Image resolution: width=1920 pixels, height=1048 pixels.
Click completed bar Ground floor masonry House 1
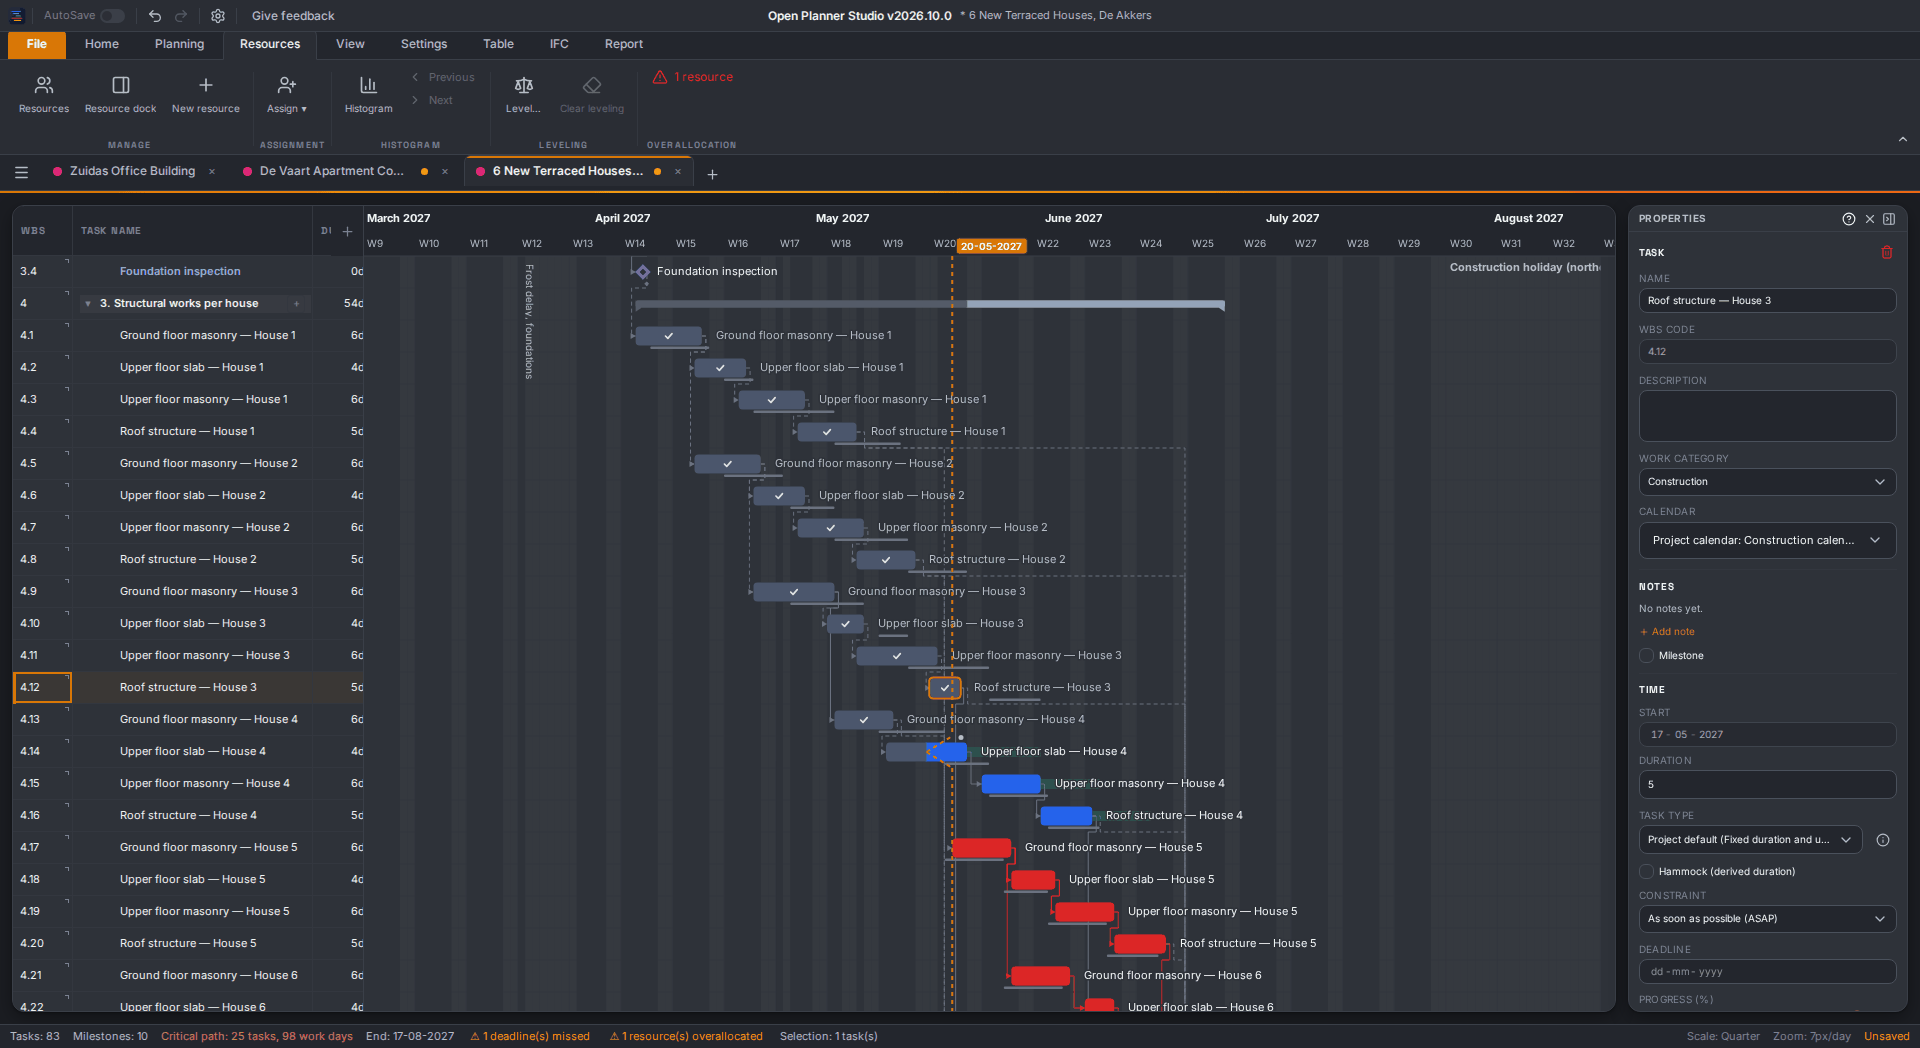point(668,336)
